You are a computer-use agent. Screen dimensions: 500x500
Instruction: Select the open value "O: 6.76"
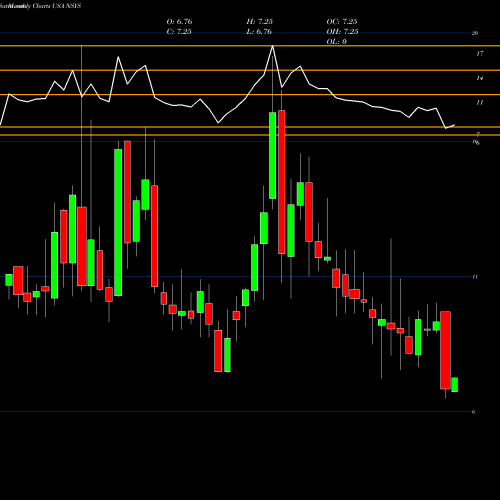[x=179, y=22]
